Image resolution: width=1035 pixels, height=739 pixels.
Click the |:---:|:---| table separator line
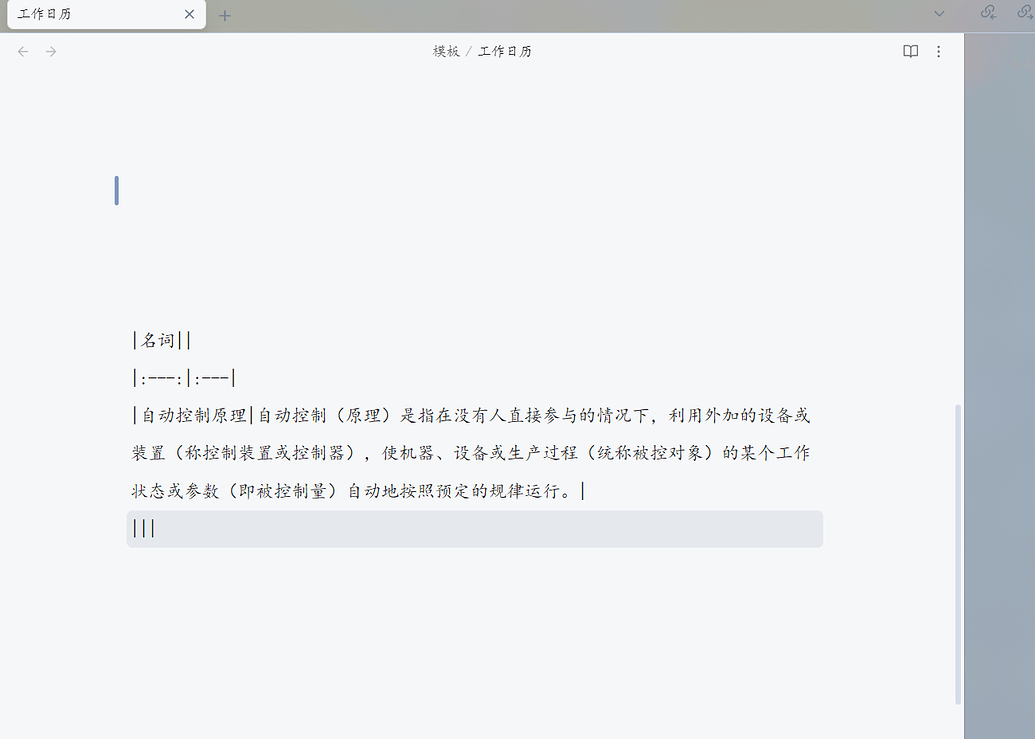(x=183, y=378)
